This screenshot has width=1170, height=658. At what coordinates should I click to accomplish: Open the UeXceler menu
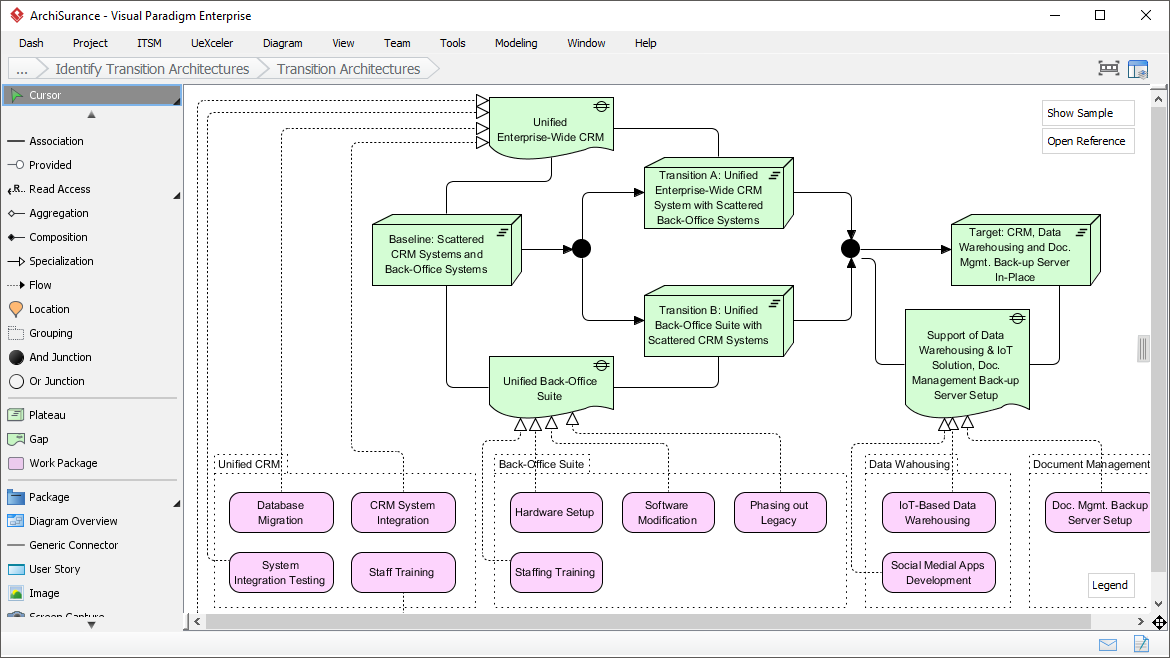211,43
